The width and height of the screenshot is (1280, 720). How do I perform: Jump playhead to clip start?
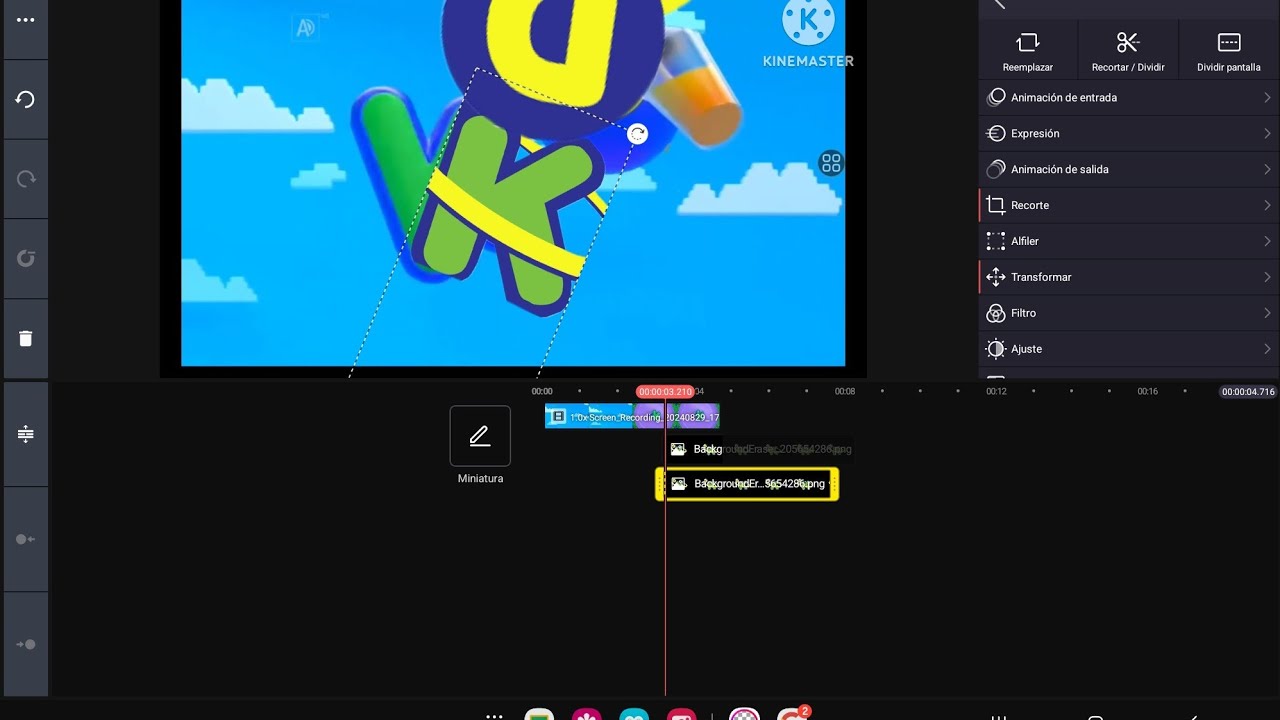tap(25, 539)
